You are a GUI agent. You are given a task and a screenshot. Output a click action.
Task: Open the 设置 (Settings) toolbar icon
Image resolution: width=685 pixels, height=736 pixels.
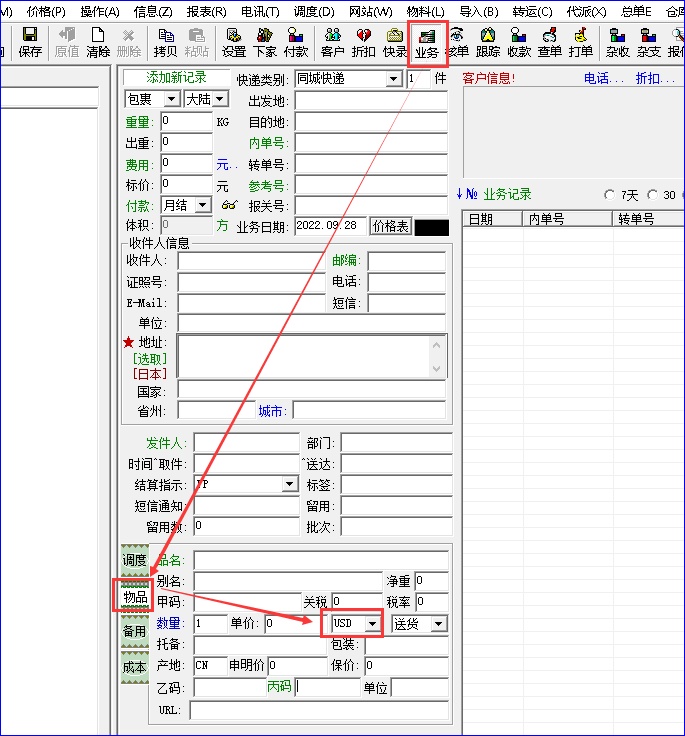click(233, 42)
